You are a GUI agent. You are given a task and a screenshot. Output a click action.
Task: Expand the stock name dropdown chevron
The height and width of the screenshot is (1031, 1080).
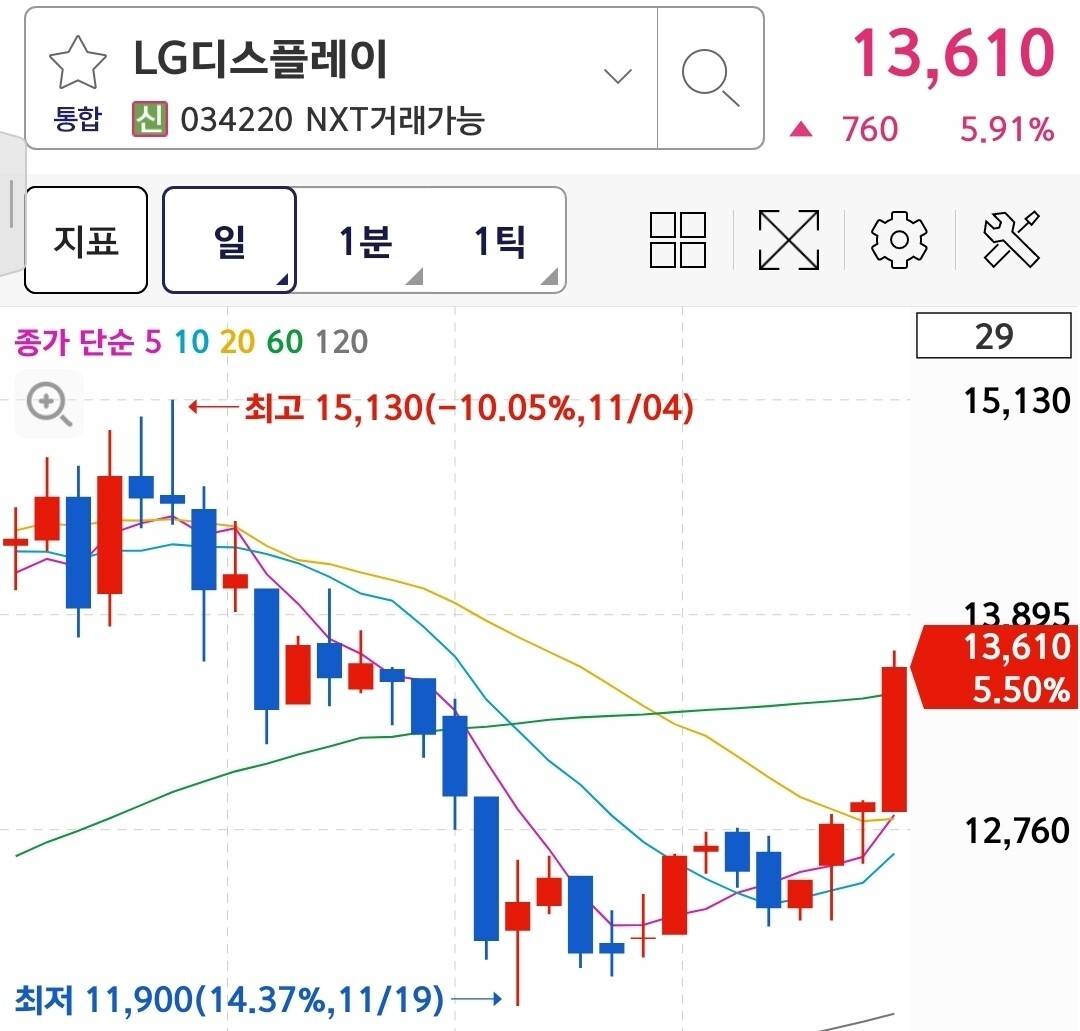point(617,75)
